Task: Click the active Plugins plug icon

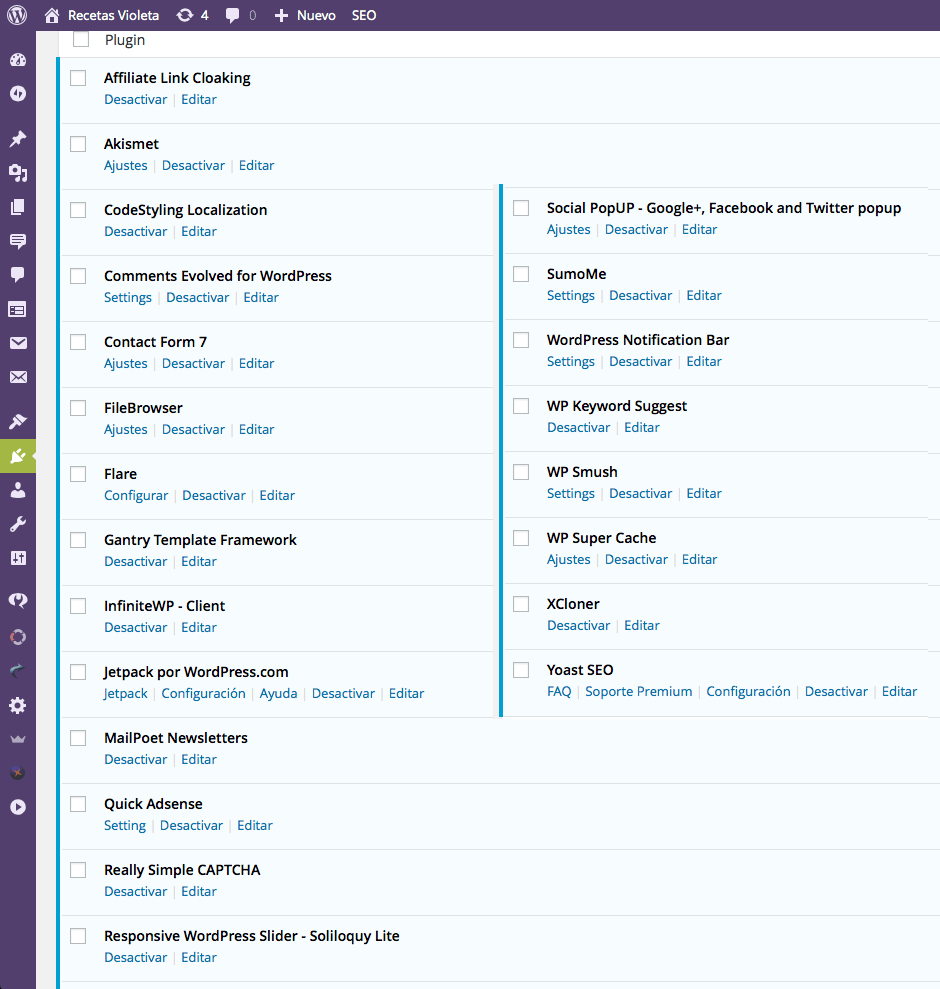Action: point(18,455)
